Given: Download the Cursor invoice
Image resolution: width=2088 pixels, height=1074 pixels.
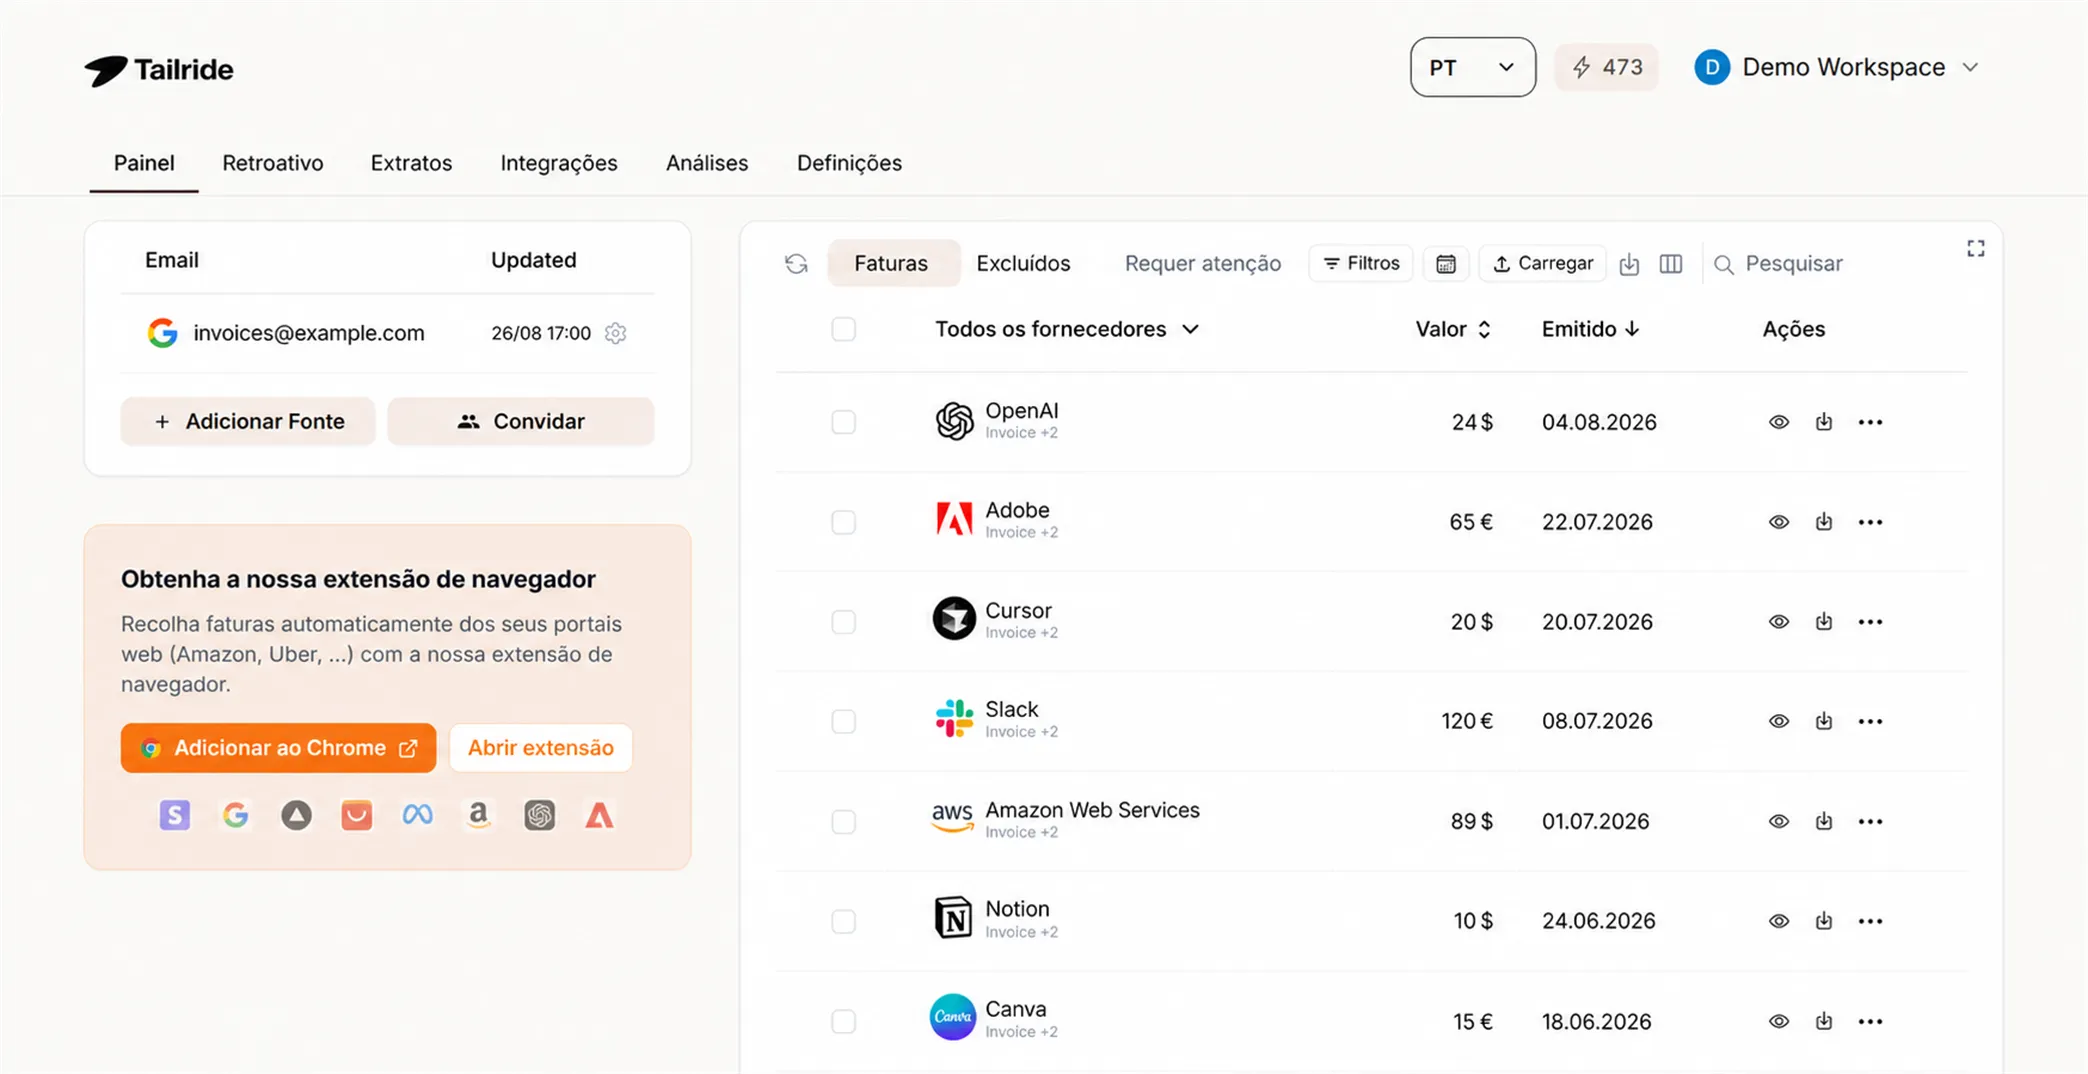Looking at the screenshot, I should [1824, 622].
